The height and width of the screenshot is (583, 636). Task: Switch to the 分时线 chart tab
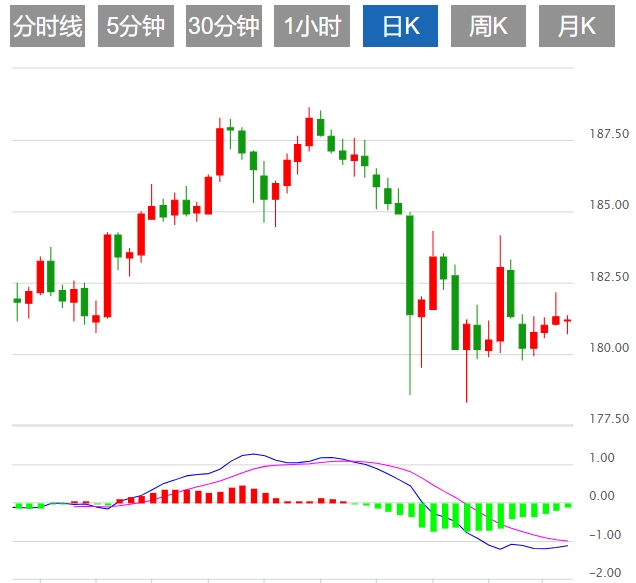click(x=47, y=26)
